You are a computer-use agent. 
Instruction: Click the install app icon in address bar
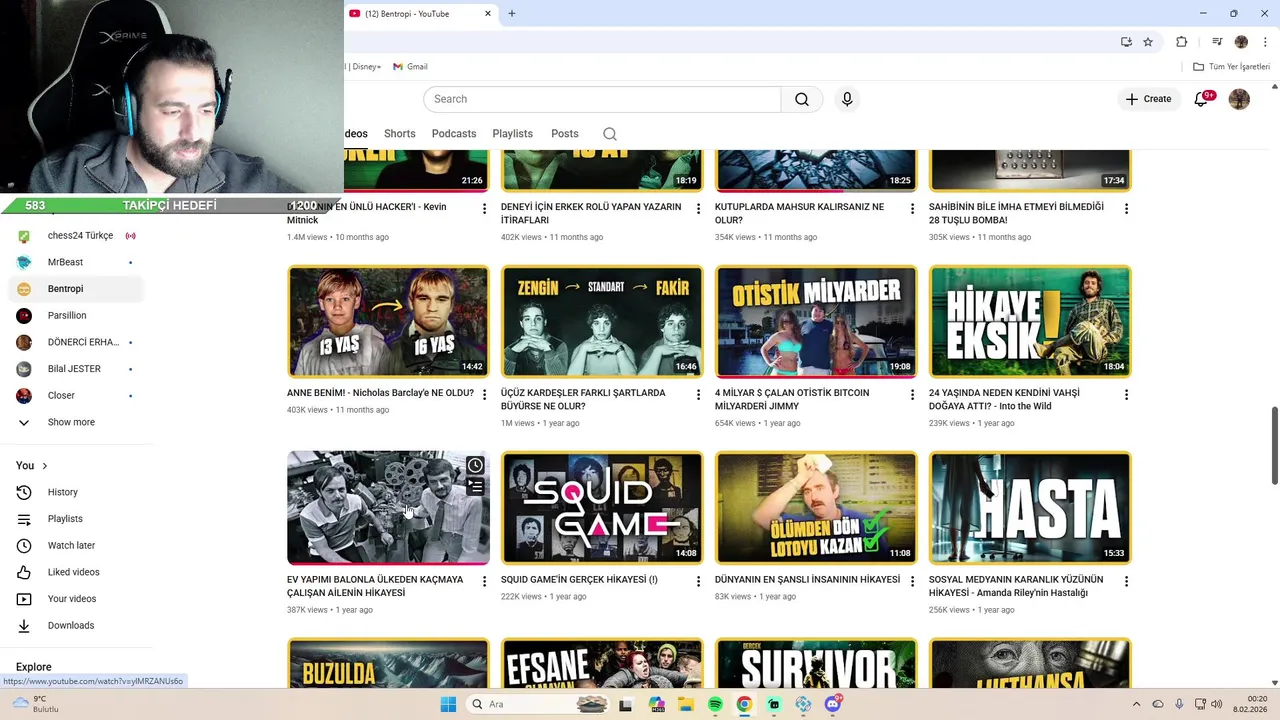tap(1126, 42)
